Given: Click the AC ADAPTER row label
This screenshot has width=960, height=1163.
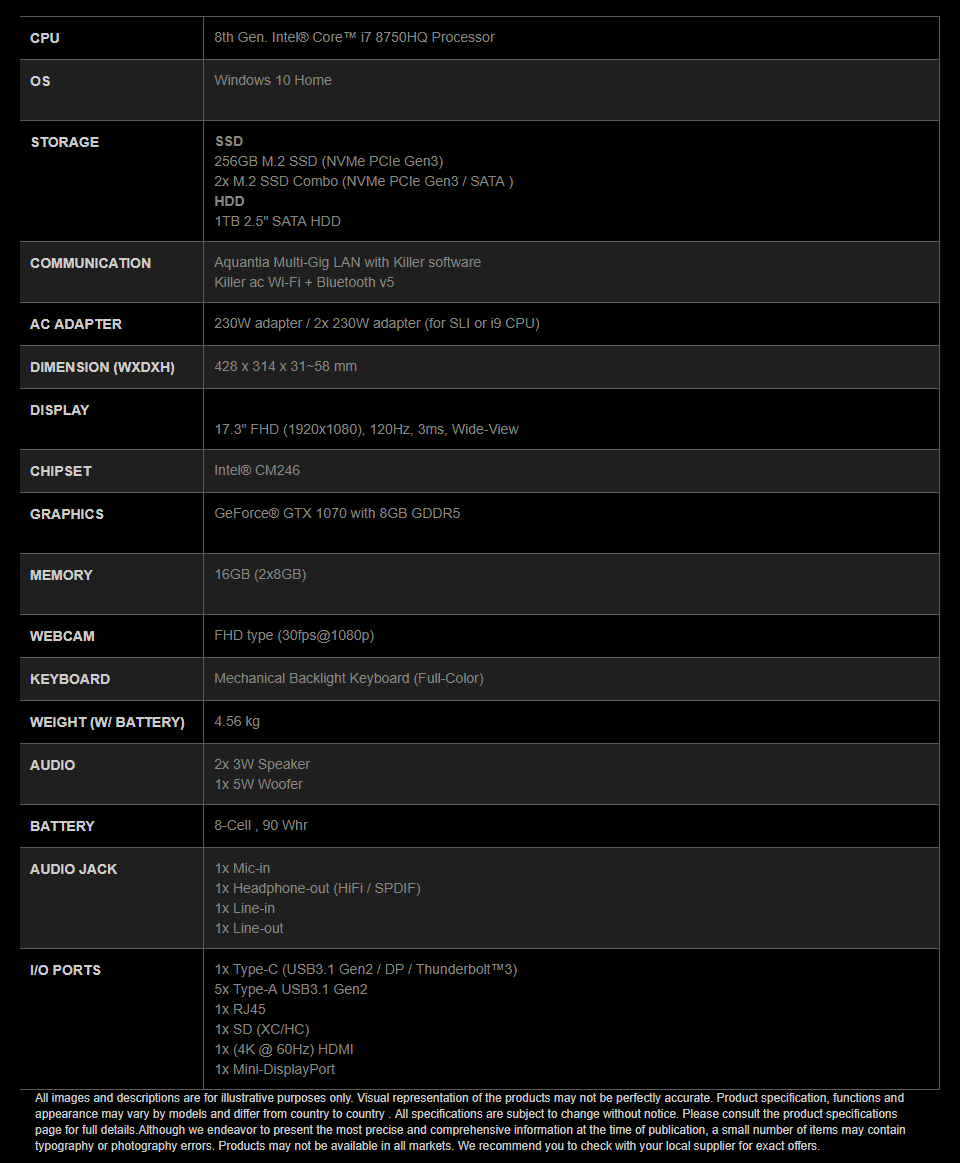Looking at the screenshot, I should [x=76, y=324].
